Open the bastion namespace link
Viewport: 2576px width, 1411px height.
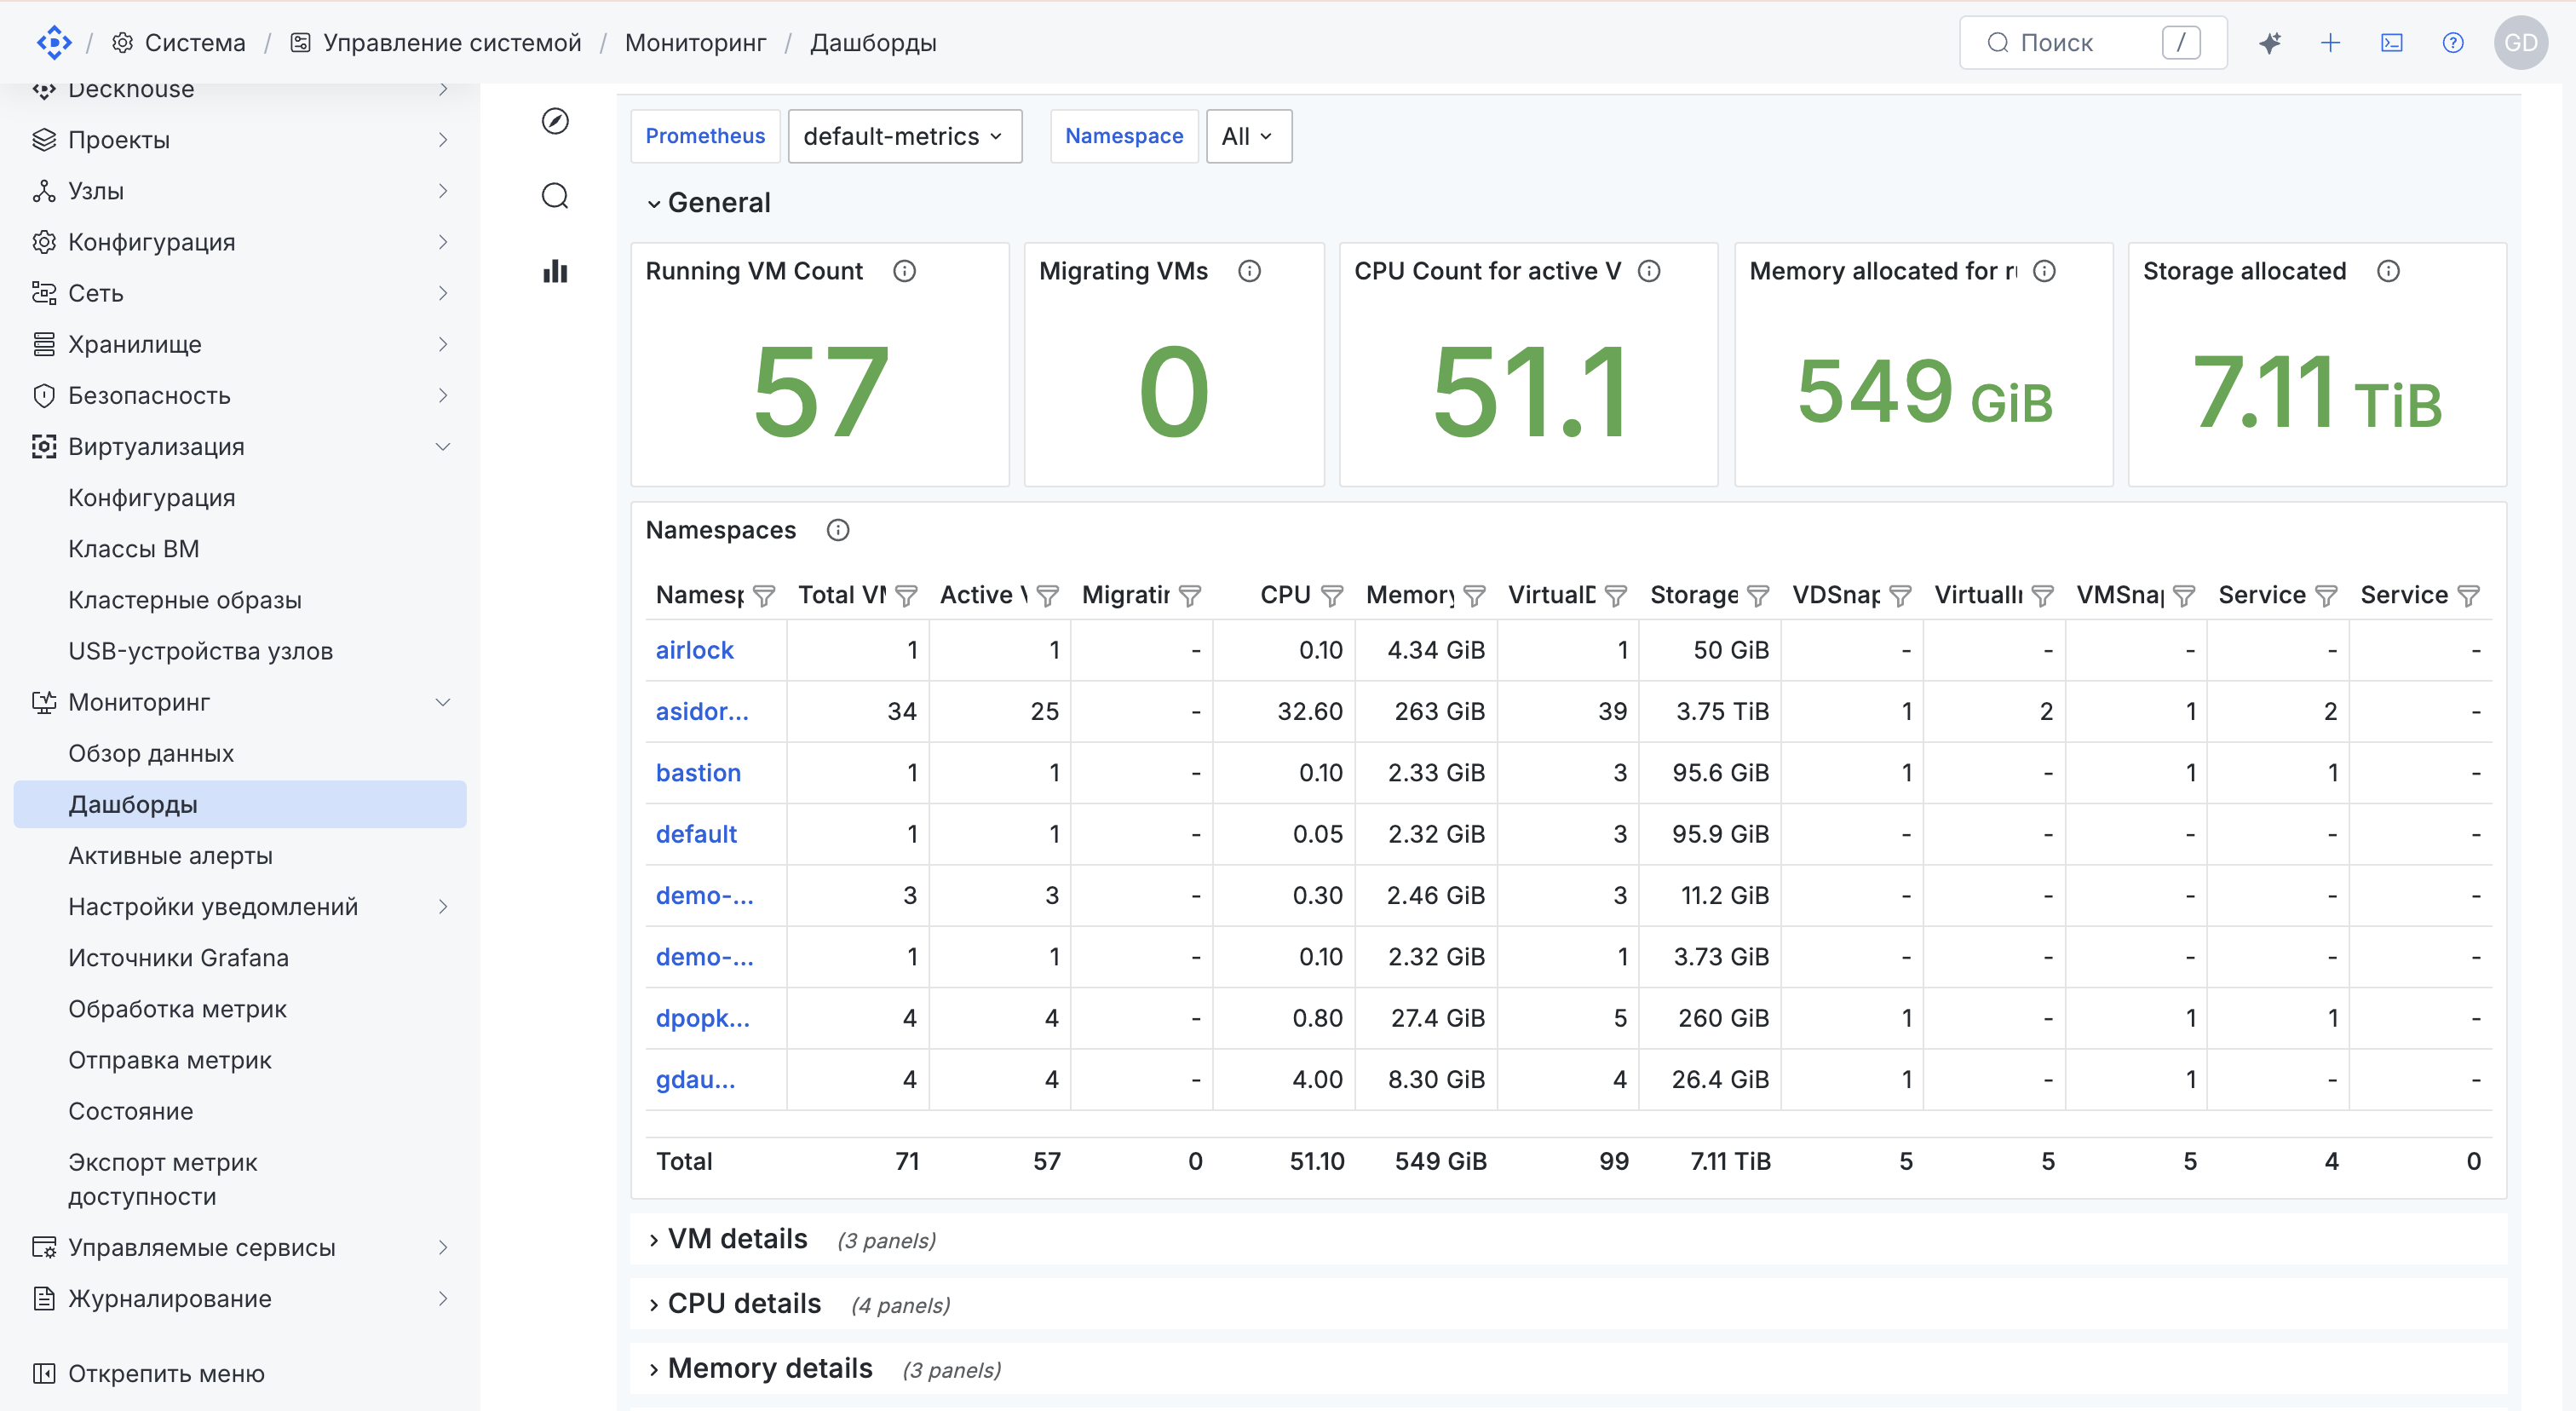[x=698, y=773]
